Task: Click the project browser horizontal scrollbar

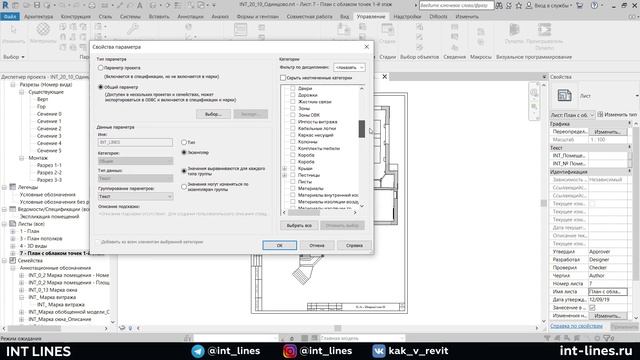Action: pos(34,328)
